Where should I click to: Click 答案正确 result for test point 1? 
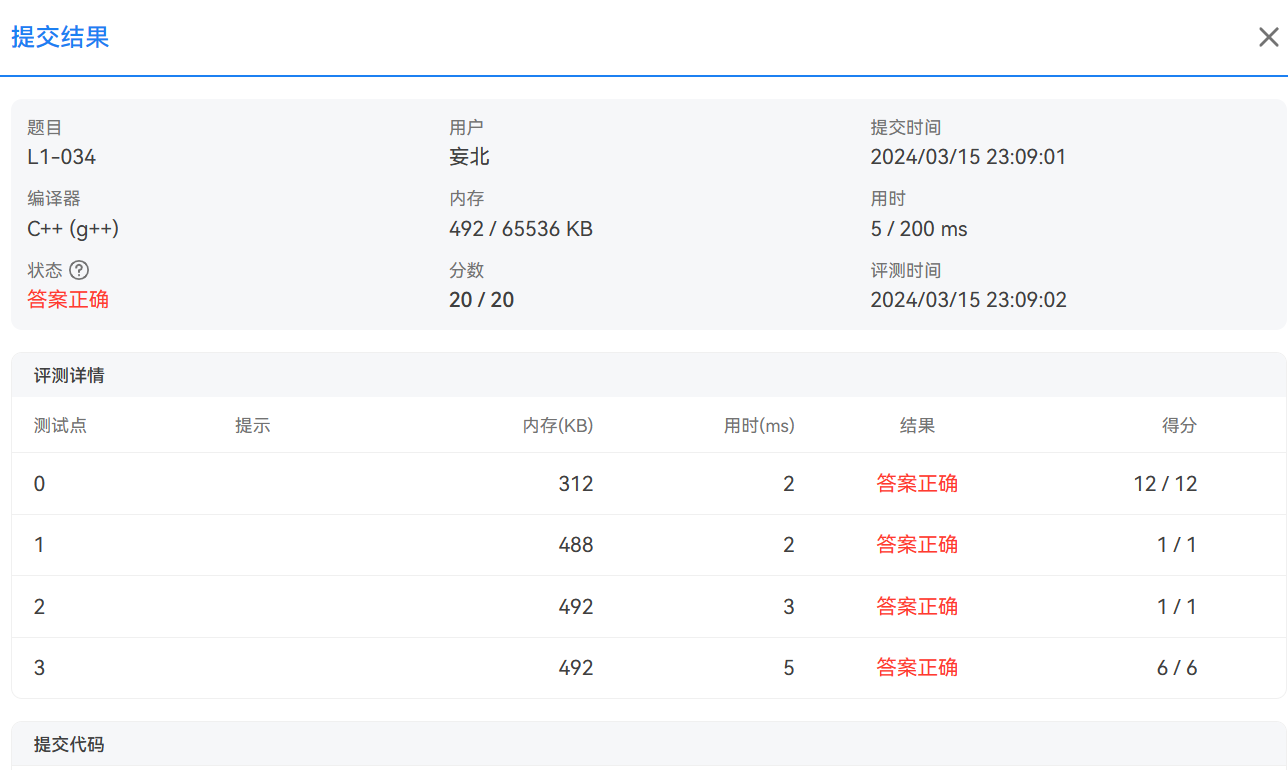(x=917, y=545)
